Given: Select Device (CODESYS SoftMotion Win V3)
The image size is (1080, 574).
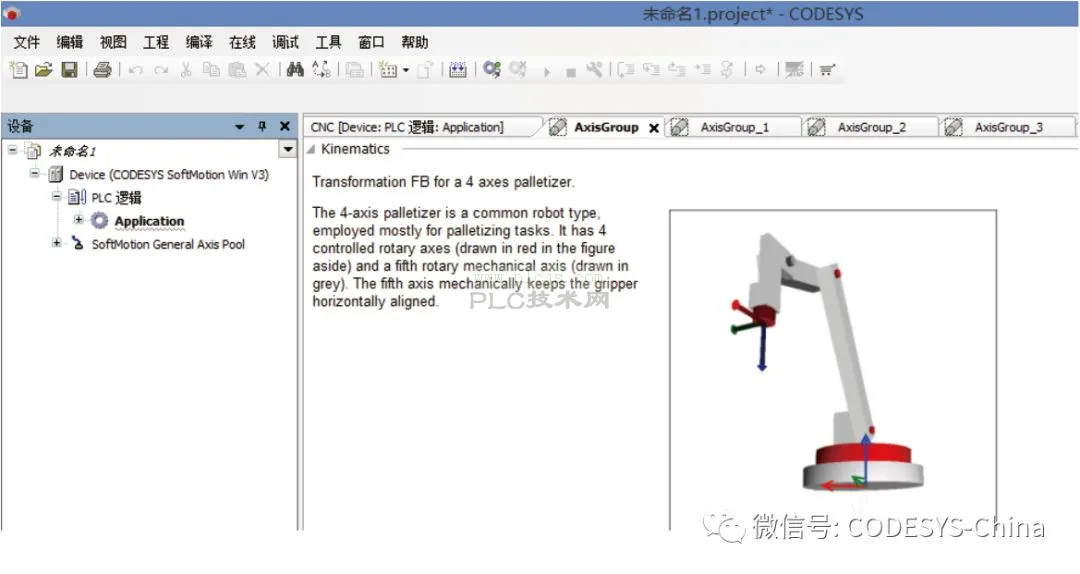Looking at the screenshot, I should pos(169,175).
